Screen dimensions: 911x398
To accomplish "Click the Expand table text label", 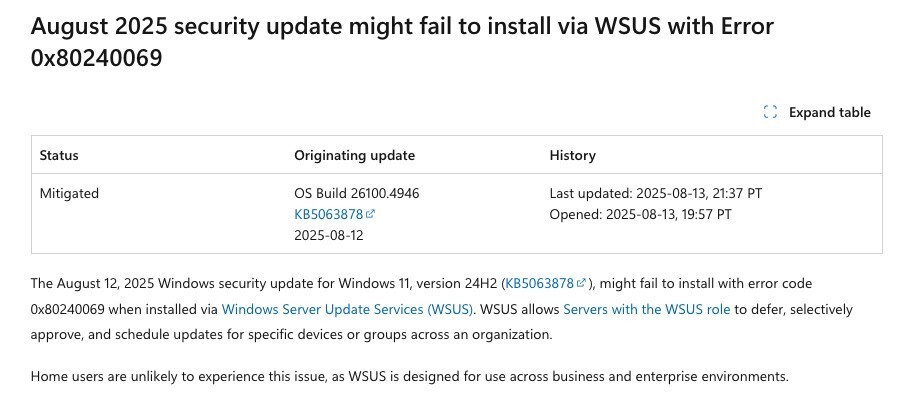I will click(x=830, y=112).
